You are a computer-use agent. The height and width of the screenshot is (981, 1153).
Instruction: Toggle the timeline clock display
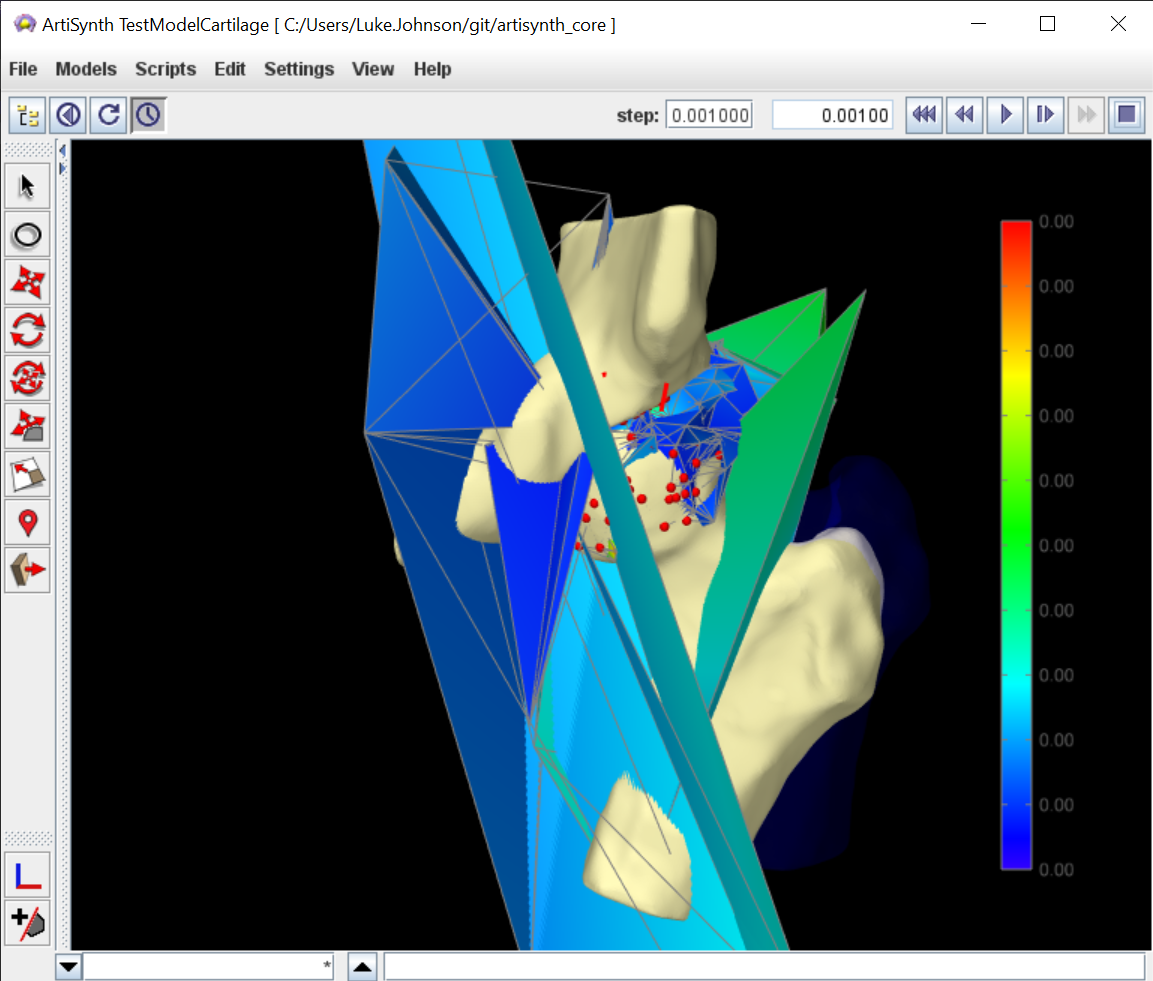point(148,115)
